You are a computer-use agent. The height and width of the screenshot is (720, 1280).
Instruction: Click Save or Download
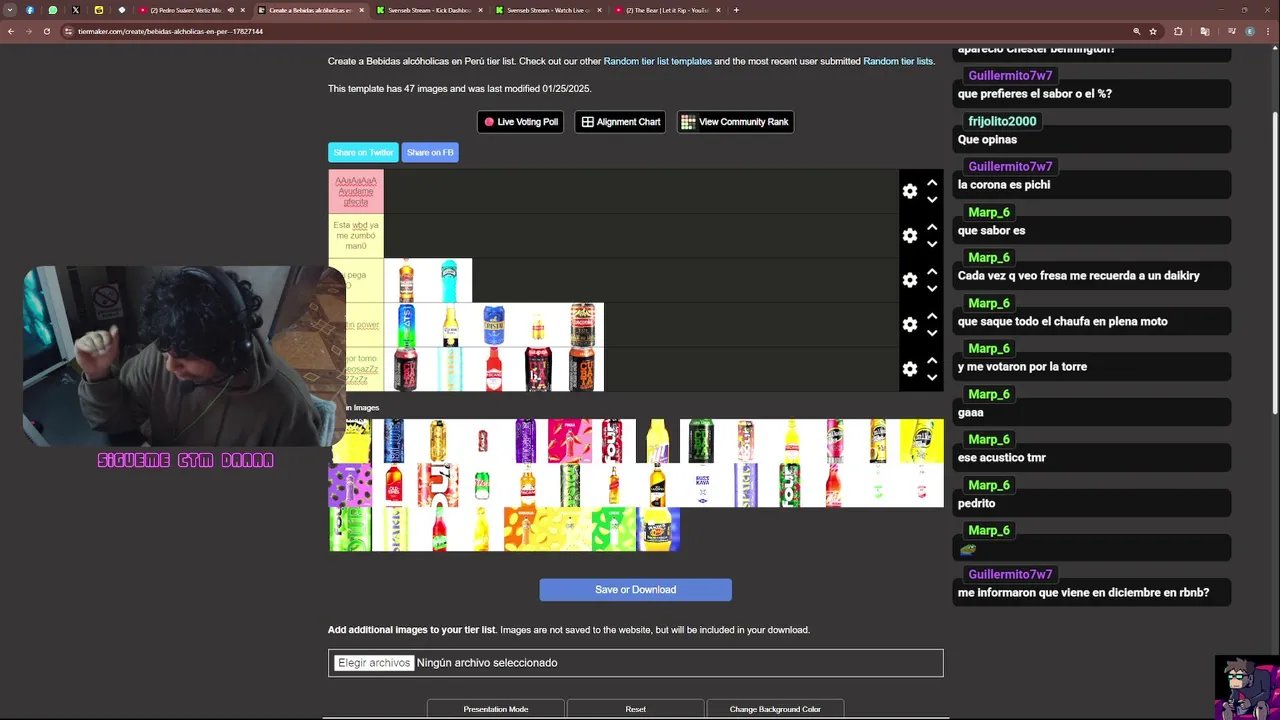coord(635,590)
